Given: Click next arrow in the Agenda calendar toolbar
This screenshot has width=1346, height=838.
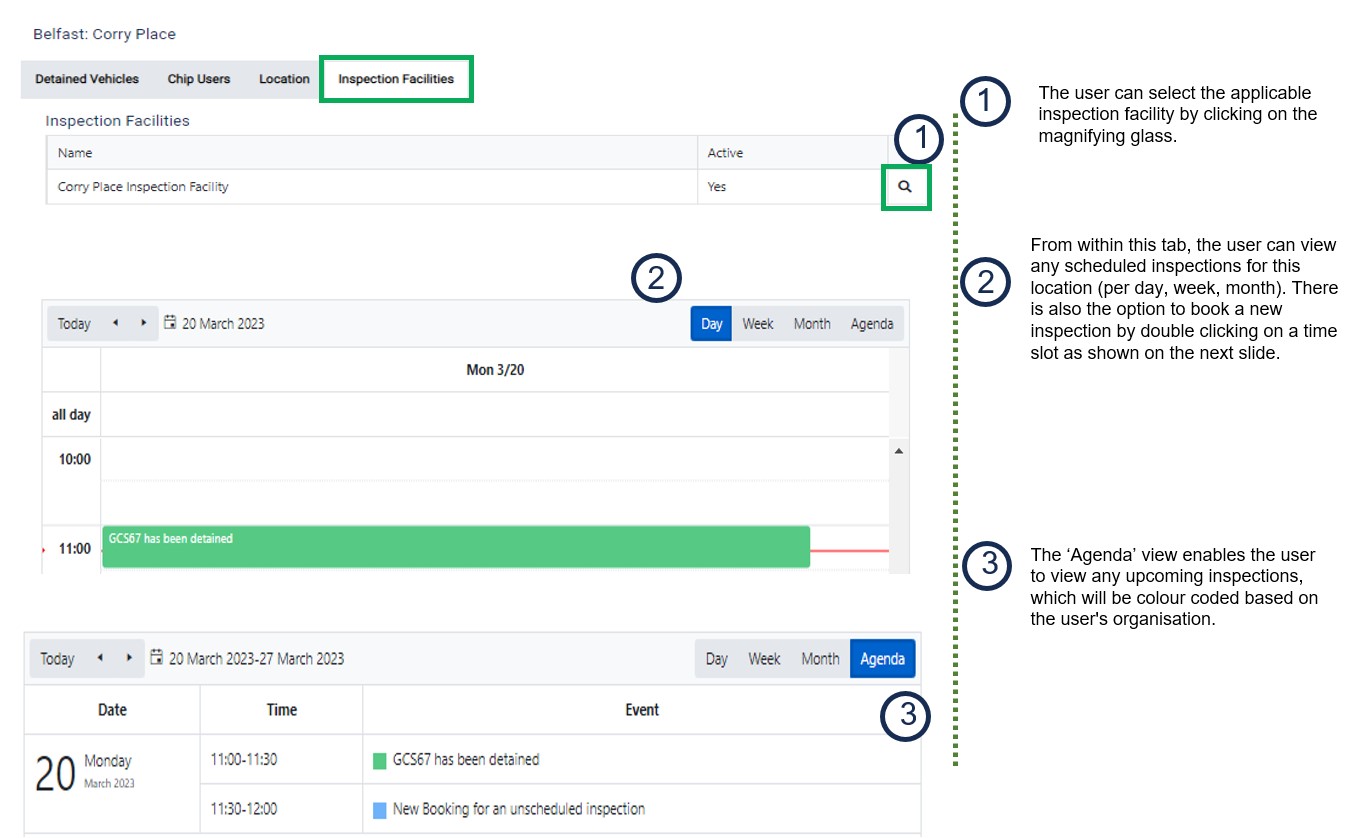Looking at the screenshot, I should pyautogui.click(x=129, y=658).
